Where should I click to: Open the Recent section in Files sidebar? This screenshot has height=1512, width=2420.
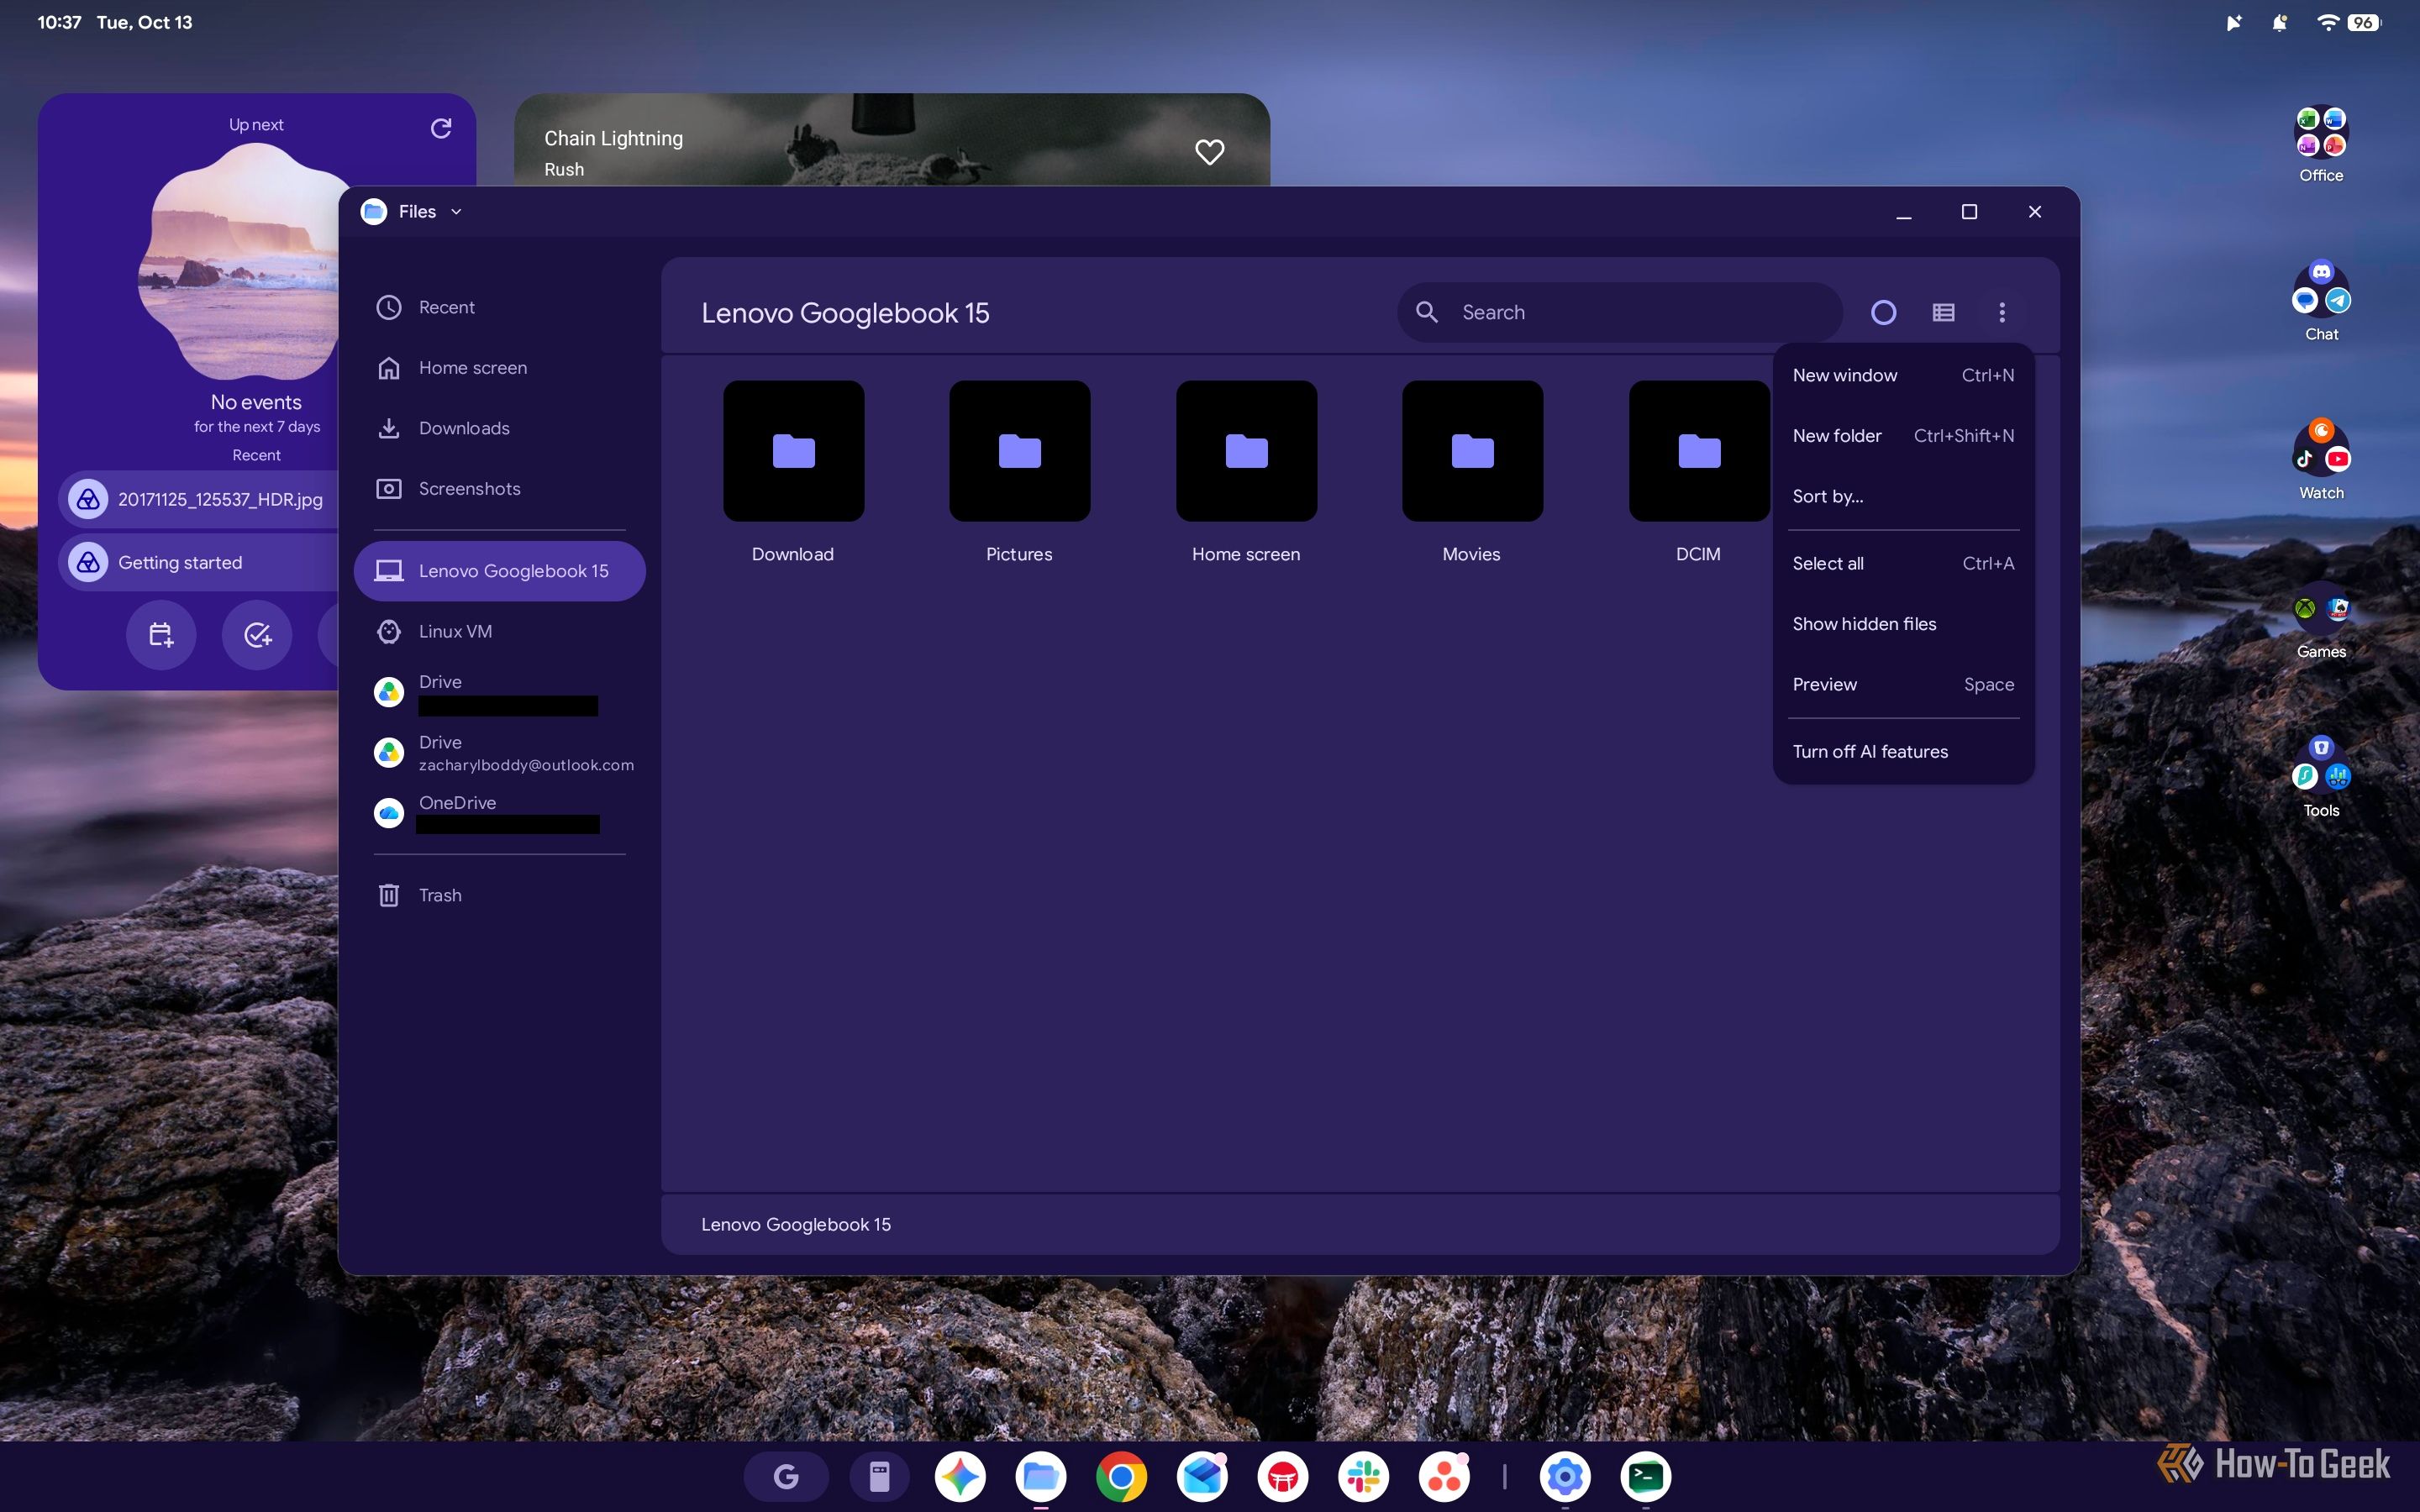coord(499,307)
